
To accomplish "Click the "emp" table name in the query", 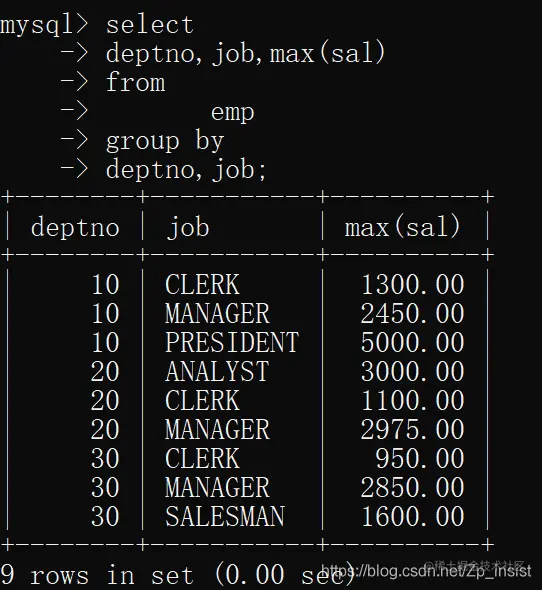I will click(233, 113).
